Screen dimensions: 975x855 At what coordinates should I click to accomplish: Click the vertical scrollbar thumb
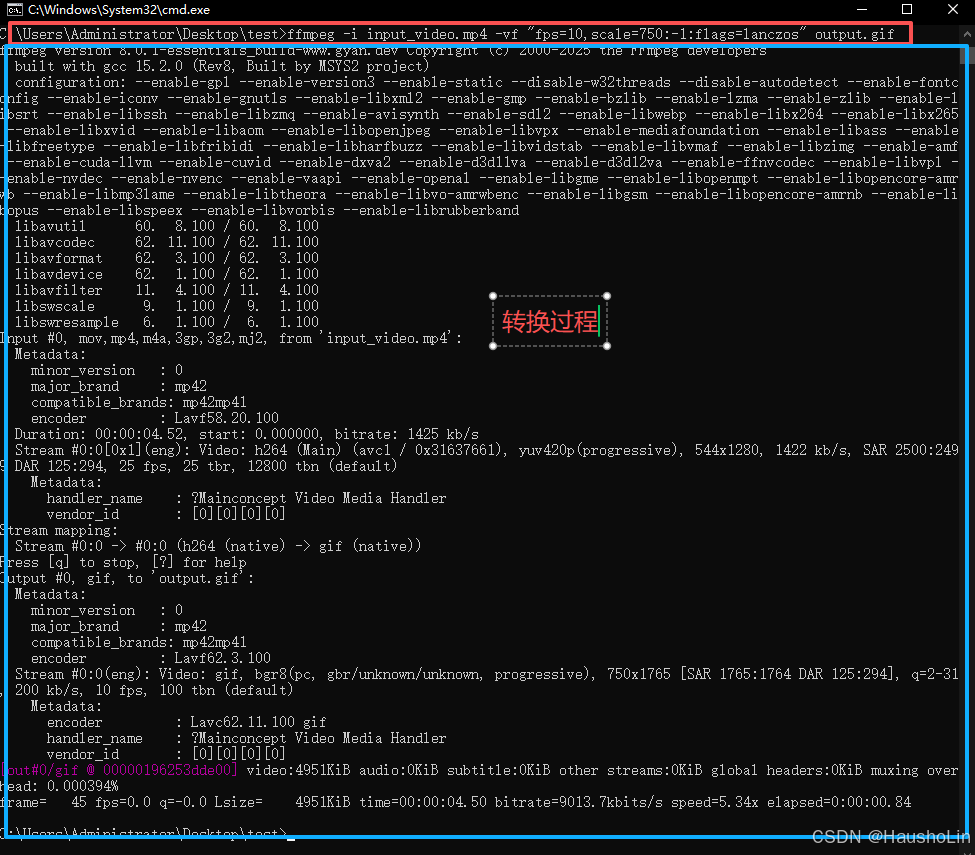click(968, 54)
